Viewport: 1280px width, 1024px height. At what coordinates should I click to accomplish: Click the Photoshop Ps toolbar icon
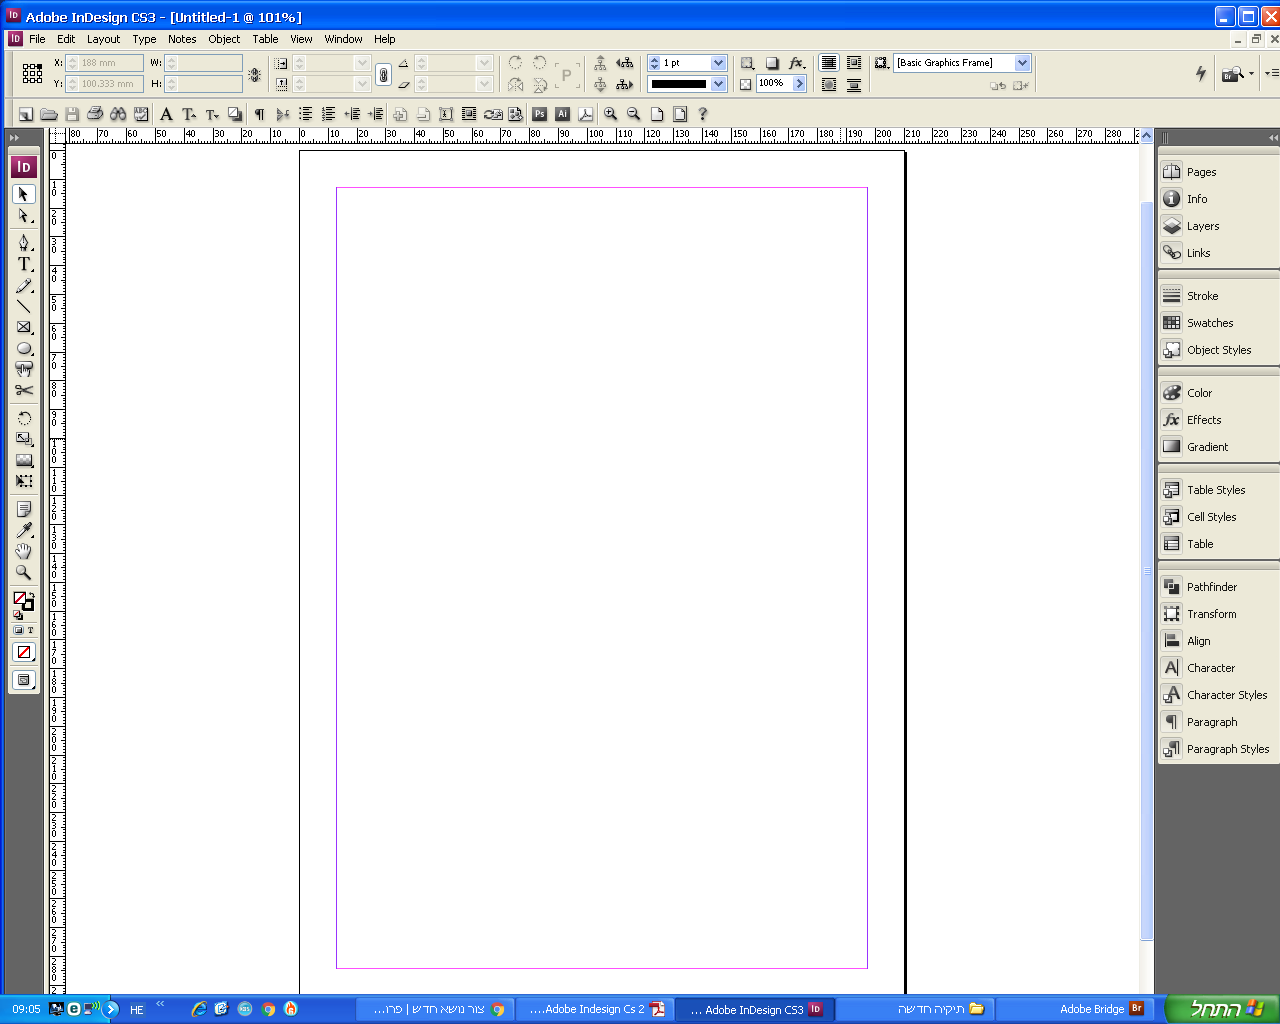[x=540, y=114]
